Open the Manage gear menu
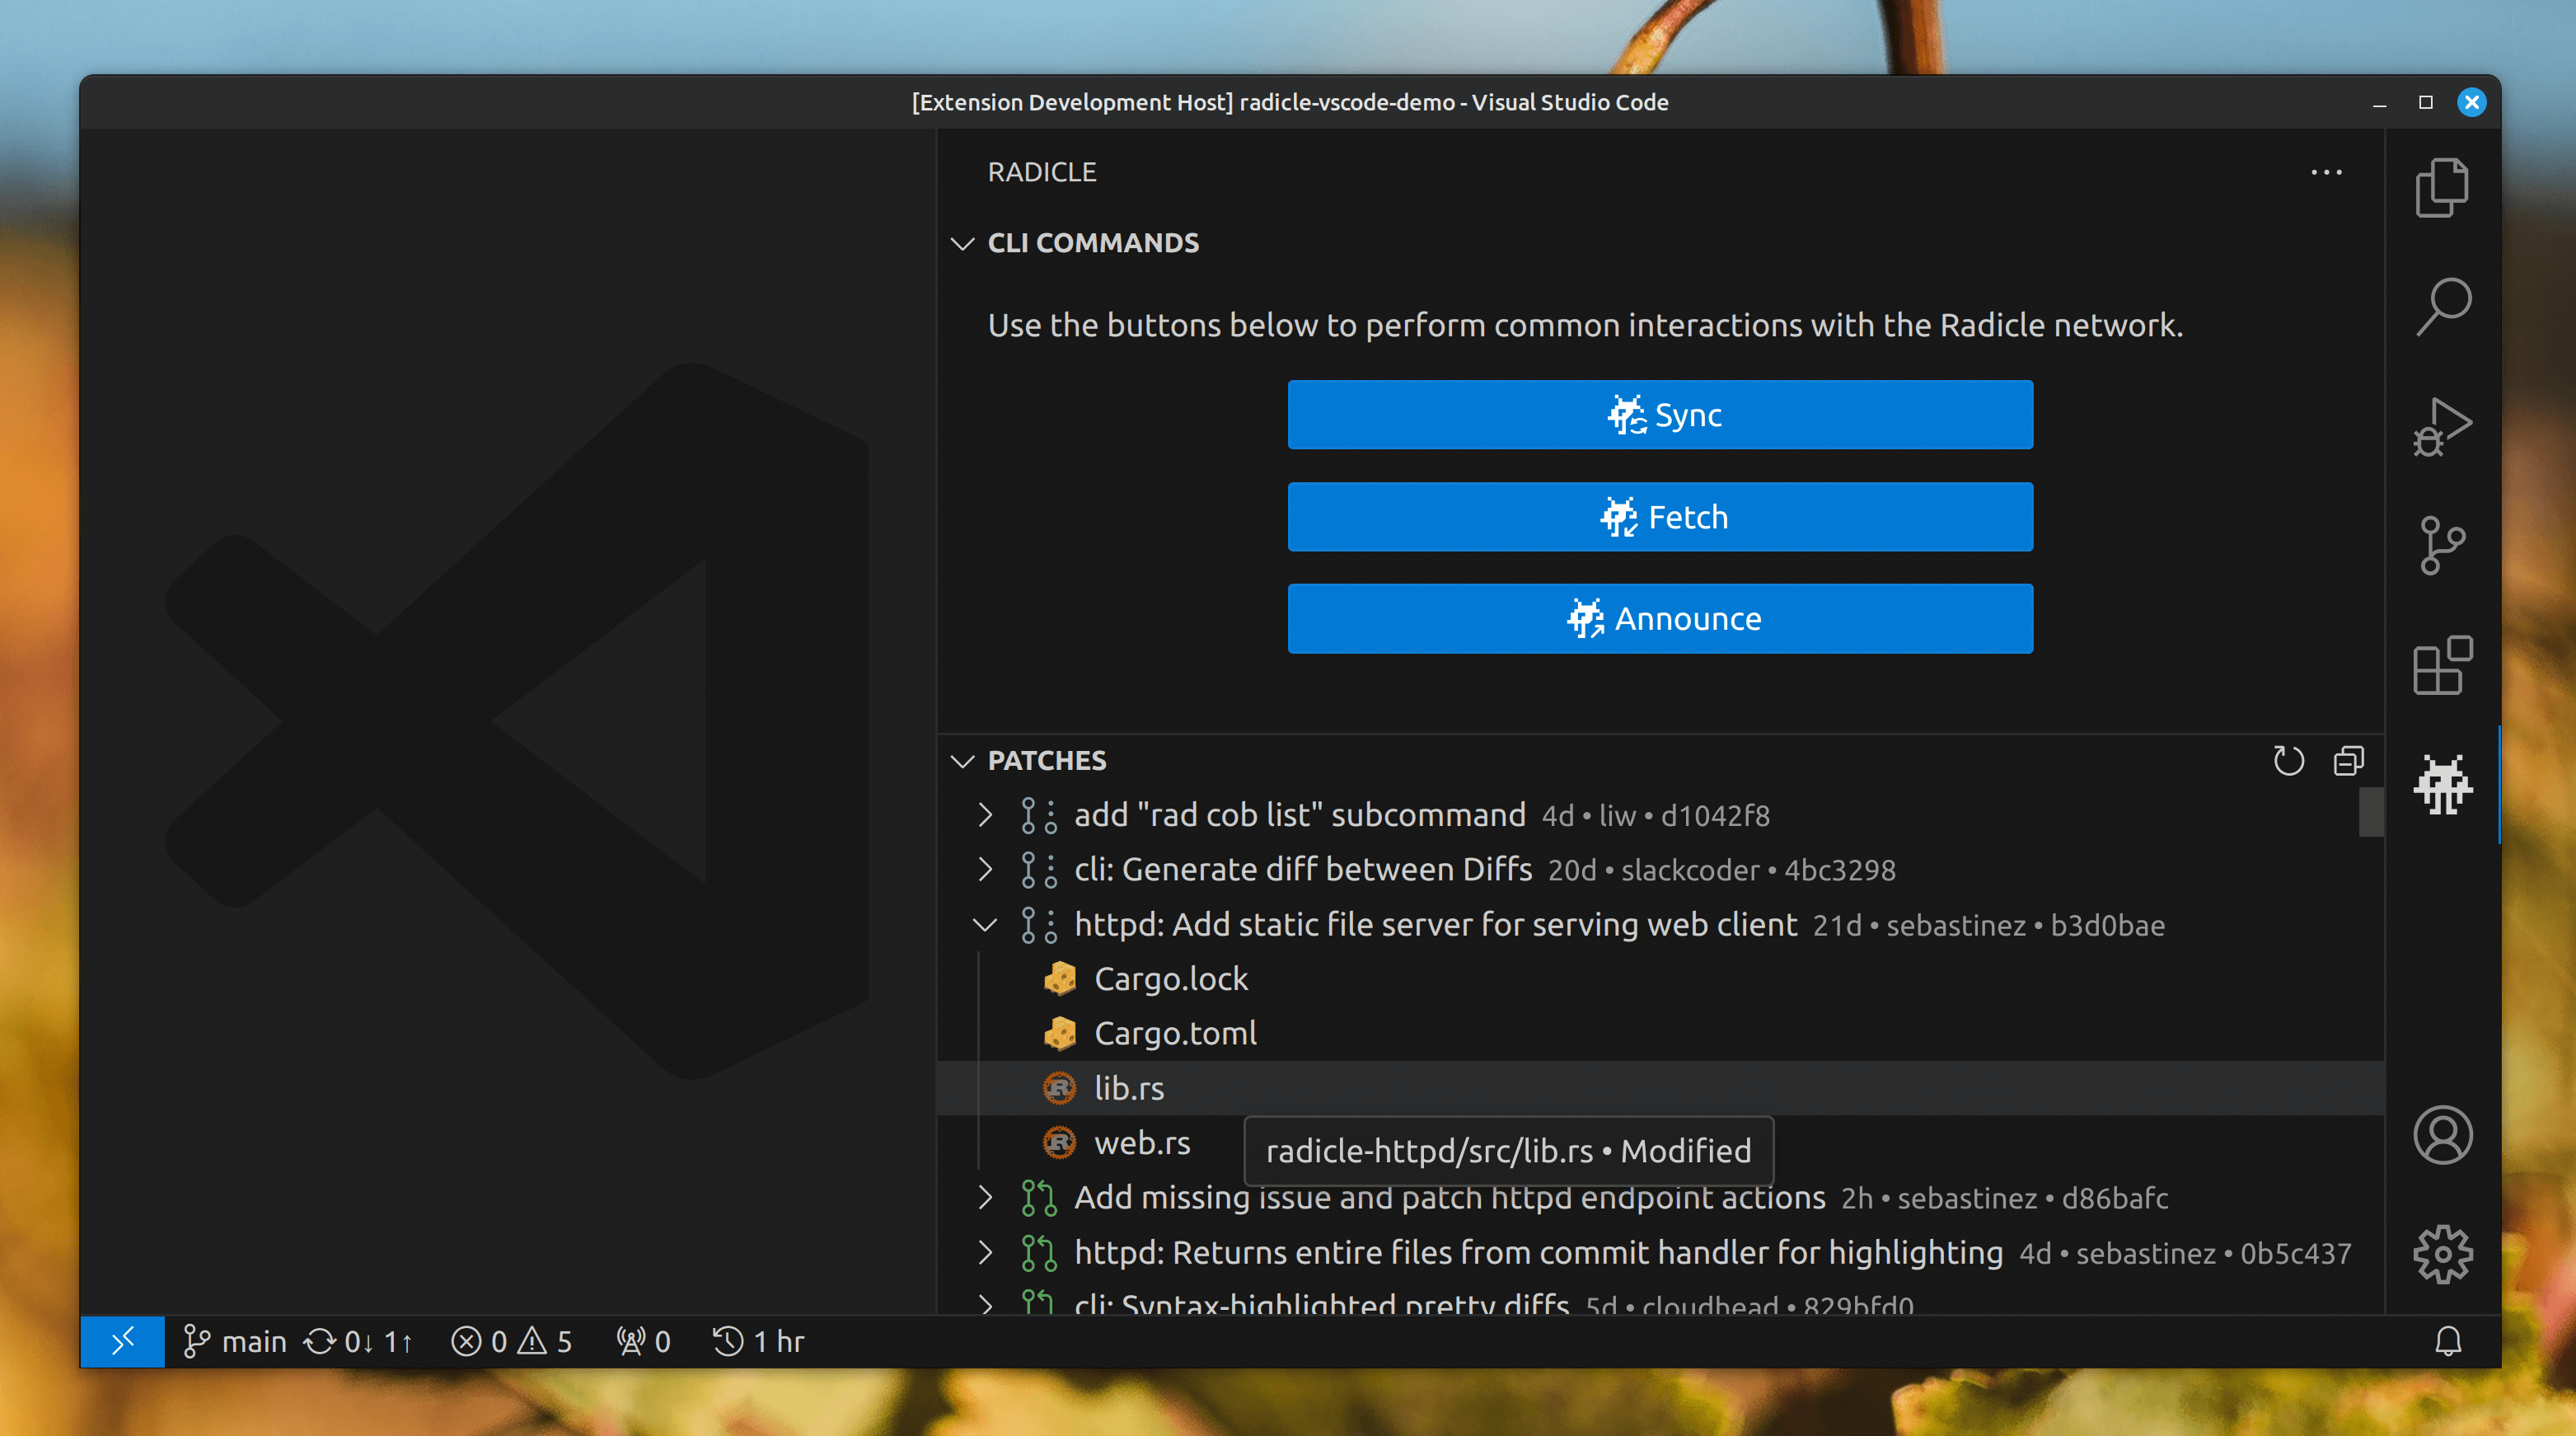2576x1436 pixels. click(2441, 1254)
